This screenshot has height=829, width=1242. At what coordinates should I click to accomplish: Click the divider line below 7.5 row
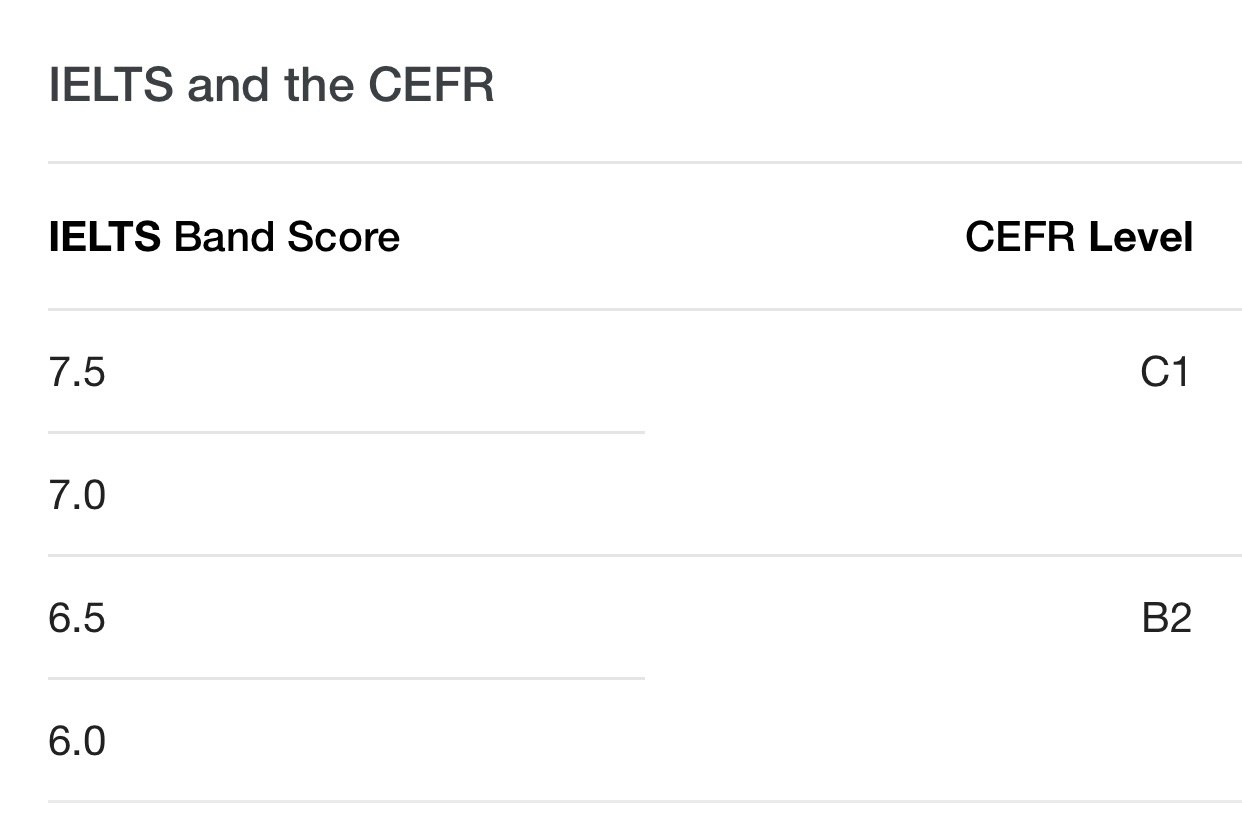point(346,432)
